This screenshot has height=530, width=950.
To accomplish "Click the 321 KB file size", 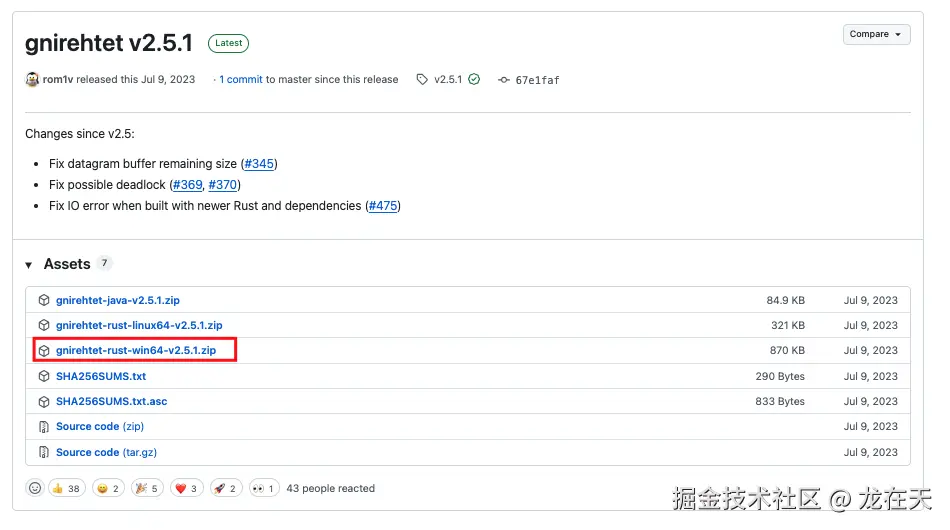I will click(x=788, y=325).
